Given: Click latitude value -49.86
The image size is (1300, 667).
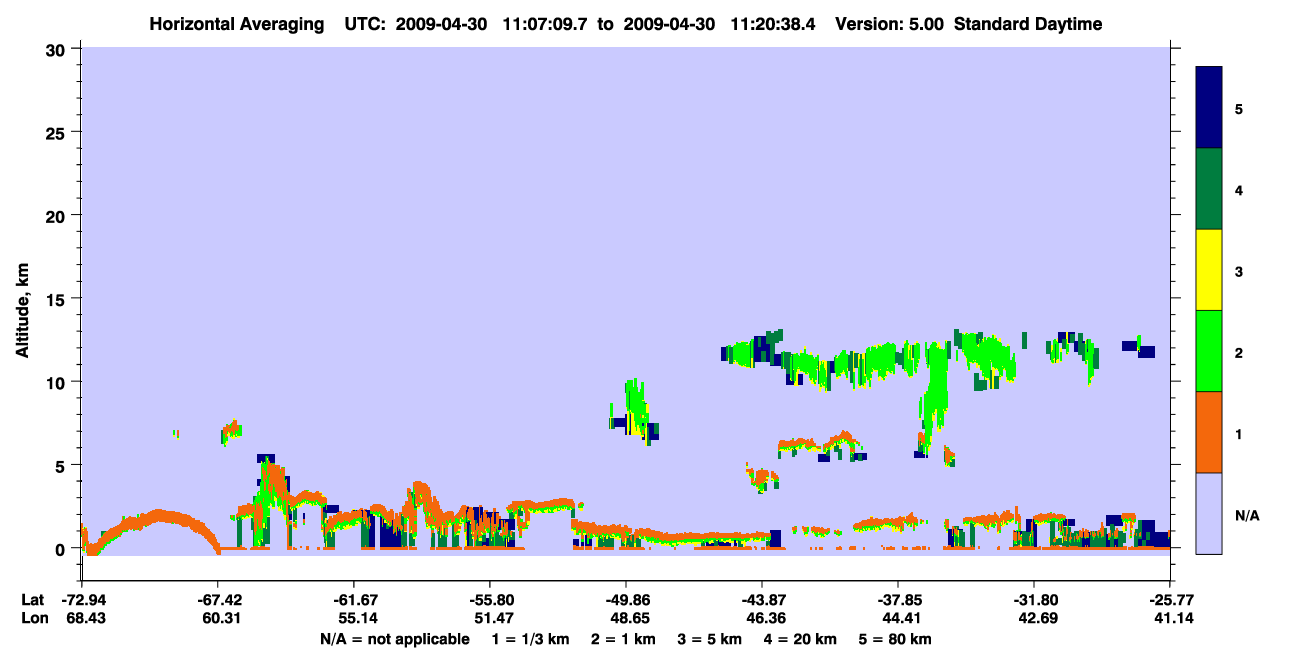Looking at the screenshot, I should (626, 600).
